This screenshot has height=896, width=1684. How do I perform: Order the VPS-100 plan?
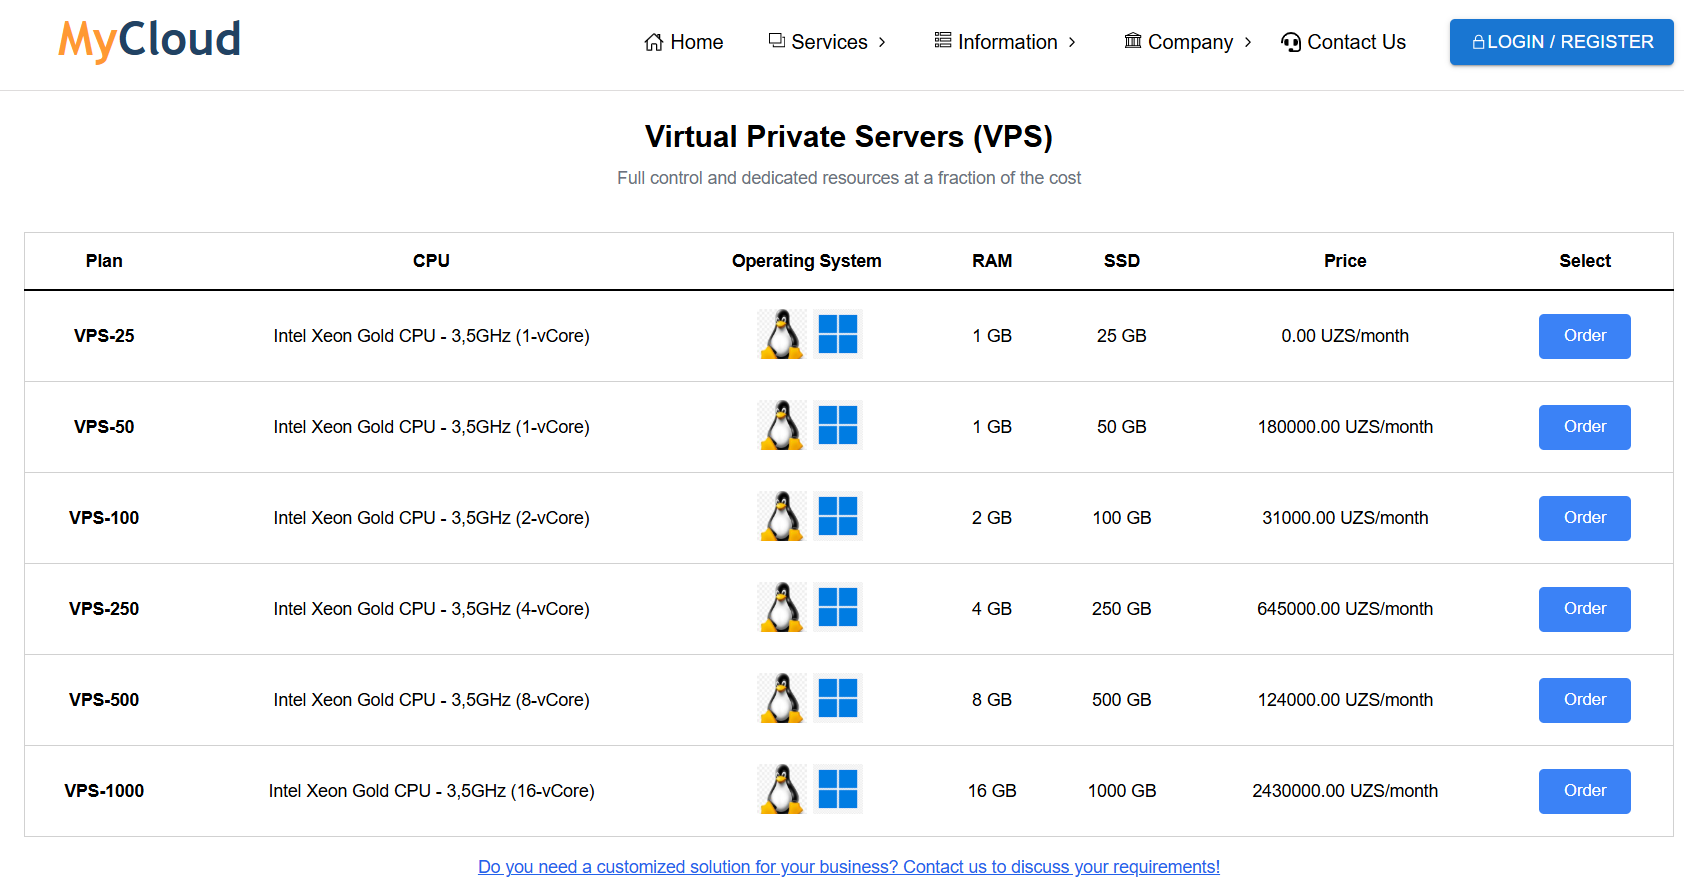tap(1584, 518)
